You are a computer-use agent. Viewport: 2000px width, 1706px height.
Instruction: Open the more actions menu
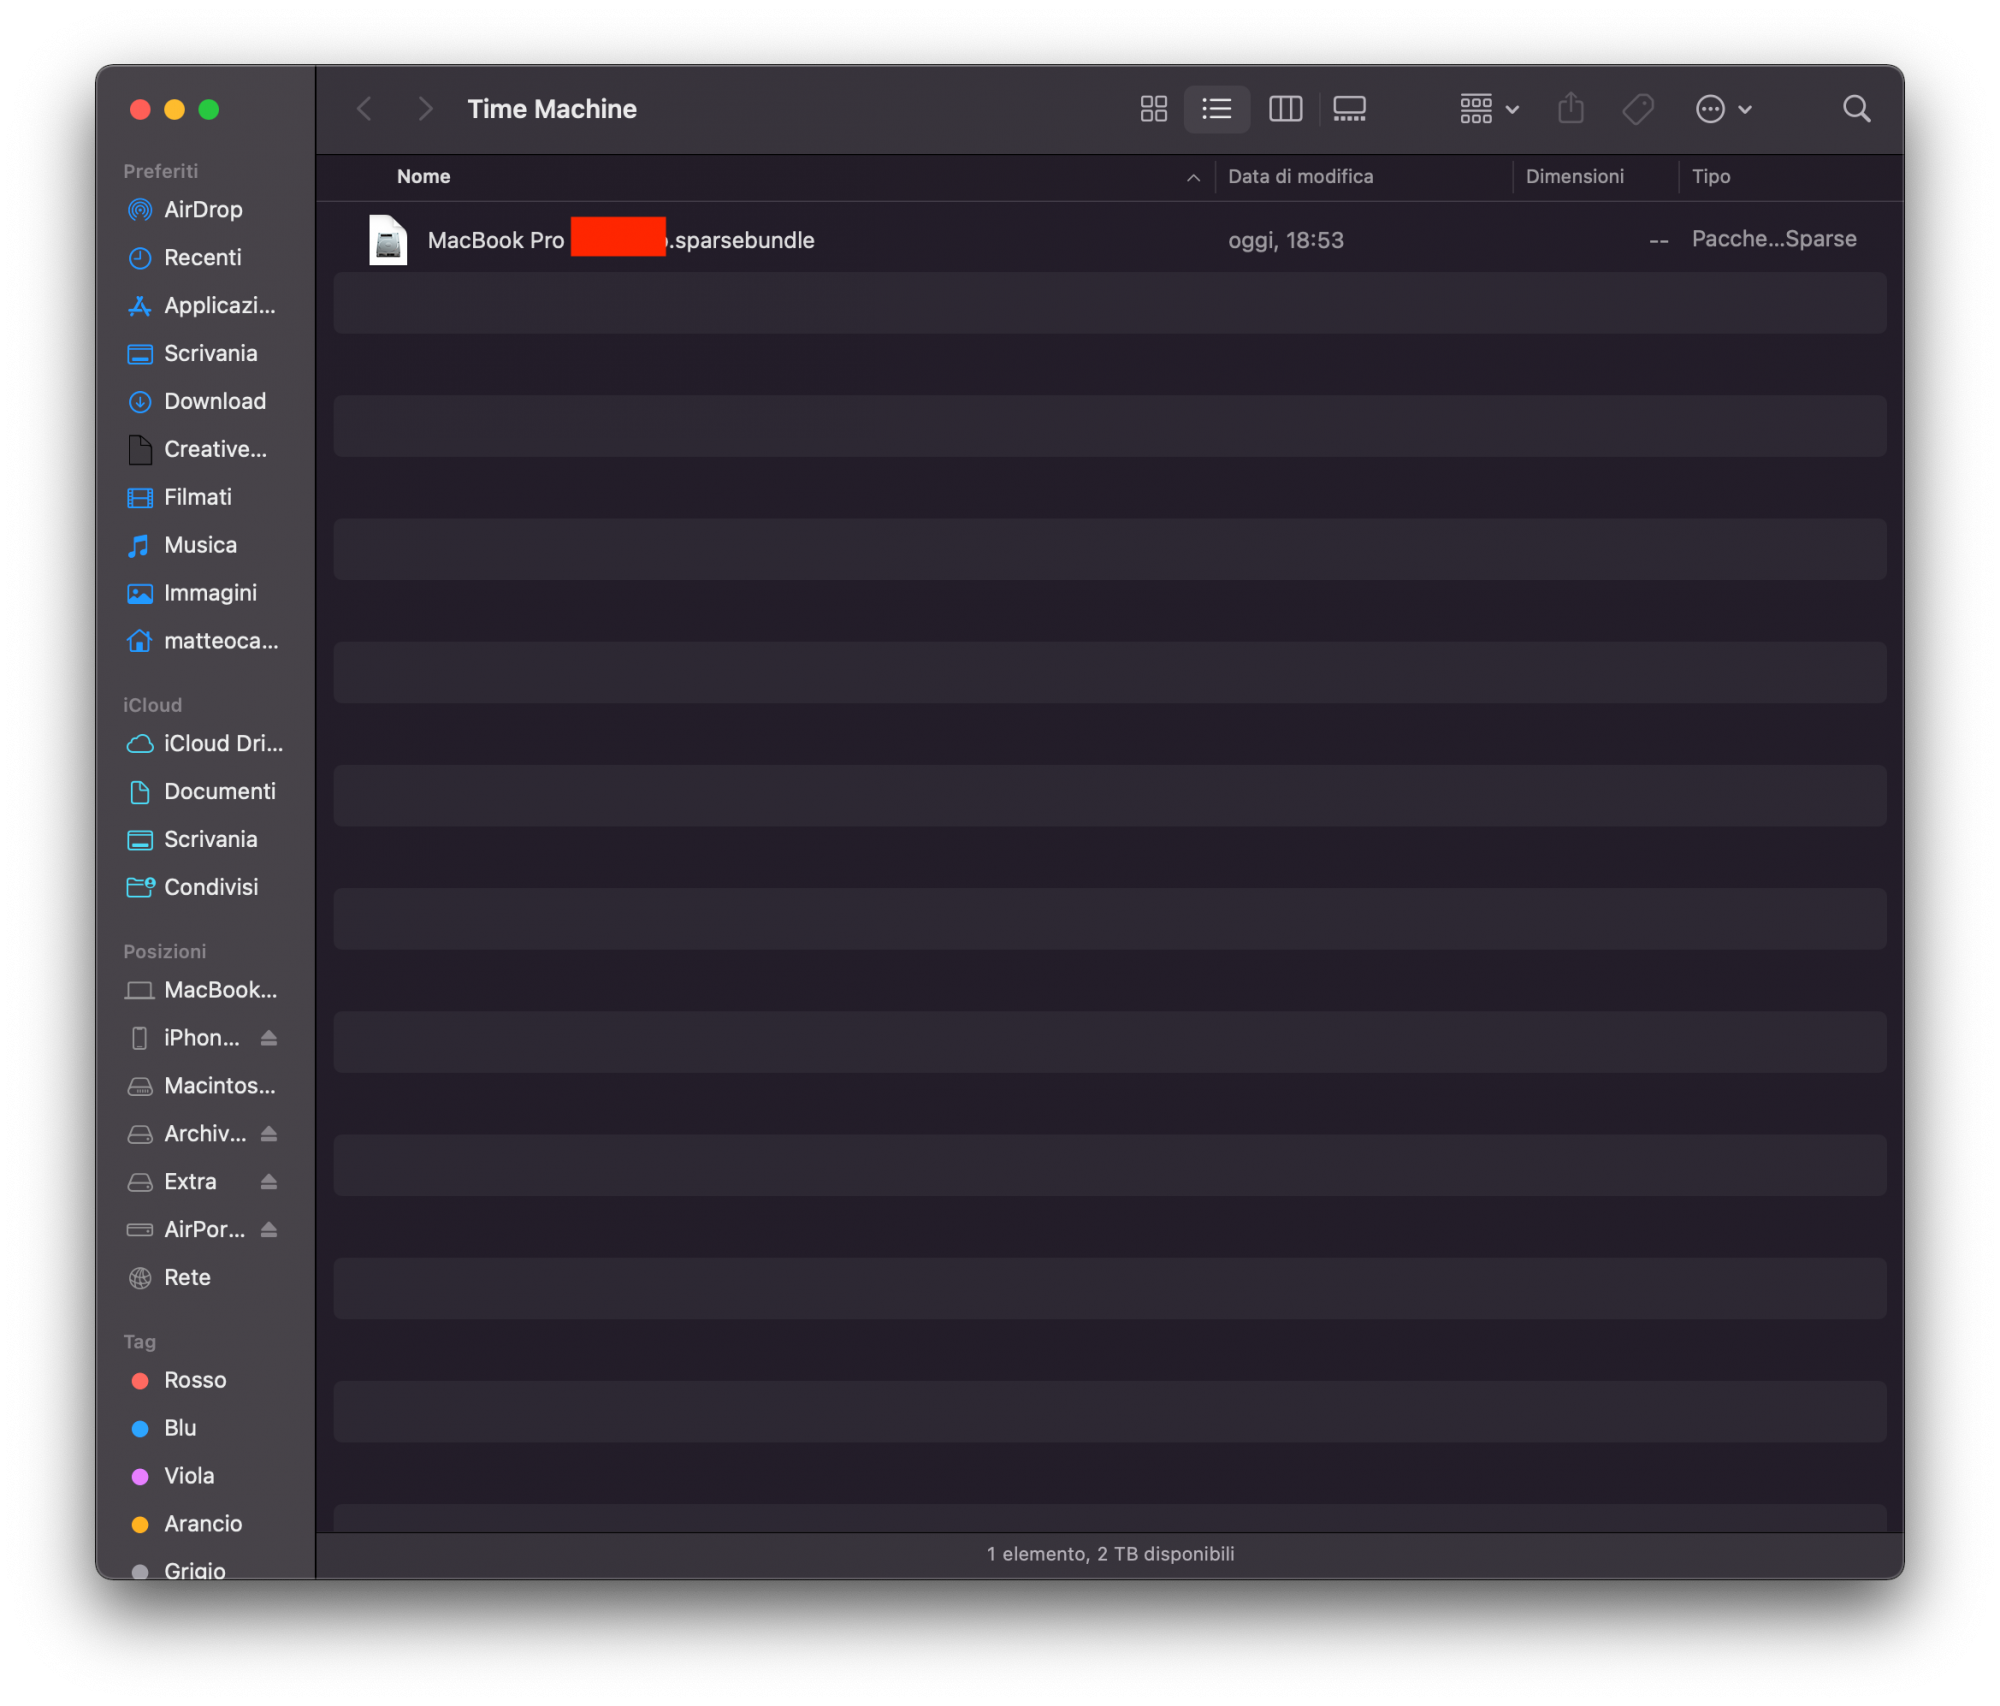click(1723, 109)
